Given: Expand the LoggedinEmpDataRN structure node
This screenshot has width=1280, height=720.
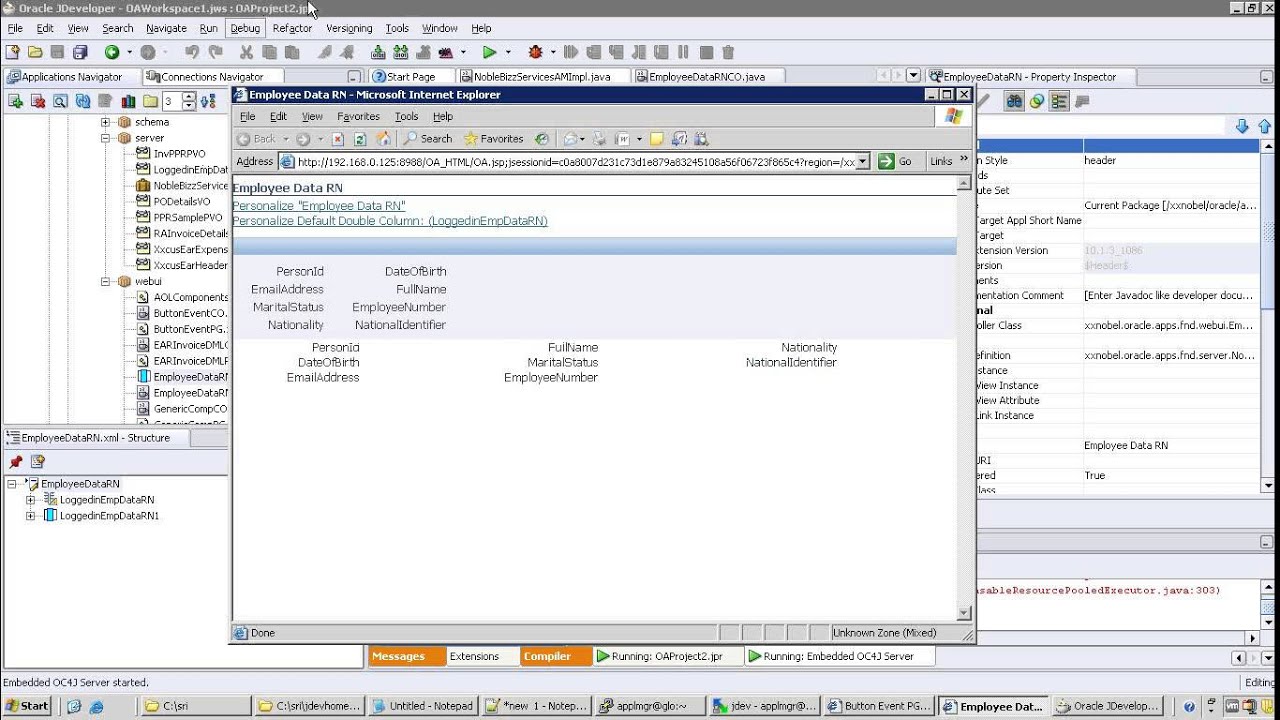Looking at the screenshot, I should click(x=30, y=500).
